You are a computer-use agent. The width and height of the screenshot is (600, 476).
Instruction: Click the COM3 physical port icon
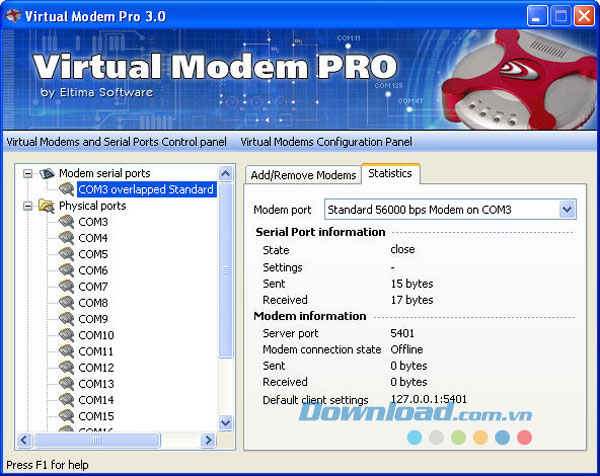(x=66, y=222)
